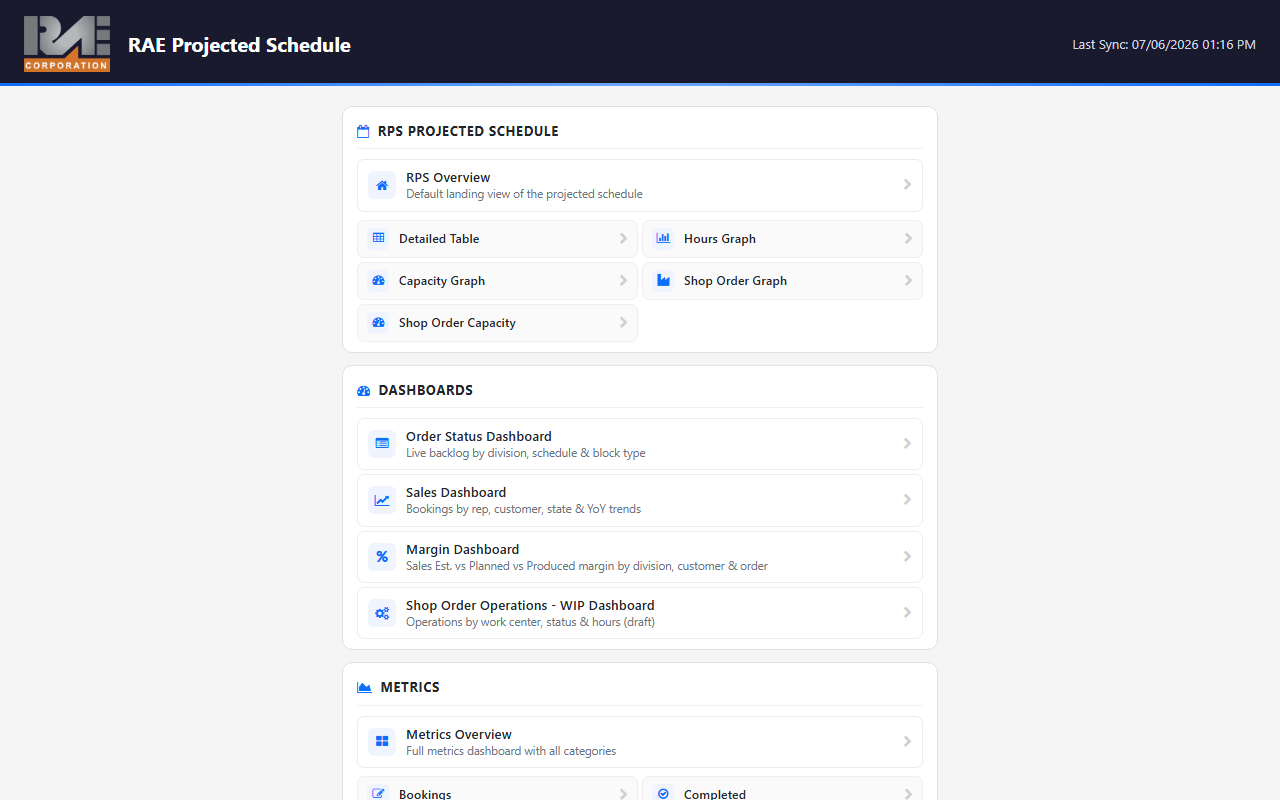This screenshot has height=800, width=1280.
Task: Click the bar chart icon for Hours Graph
Action: pyautogui.click(x=663, y=238)
